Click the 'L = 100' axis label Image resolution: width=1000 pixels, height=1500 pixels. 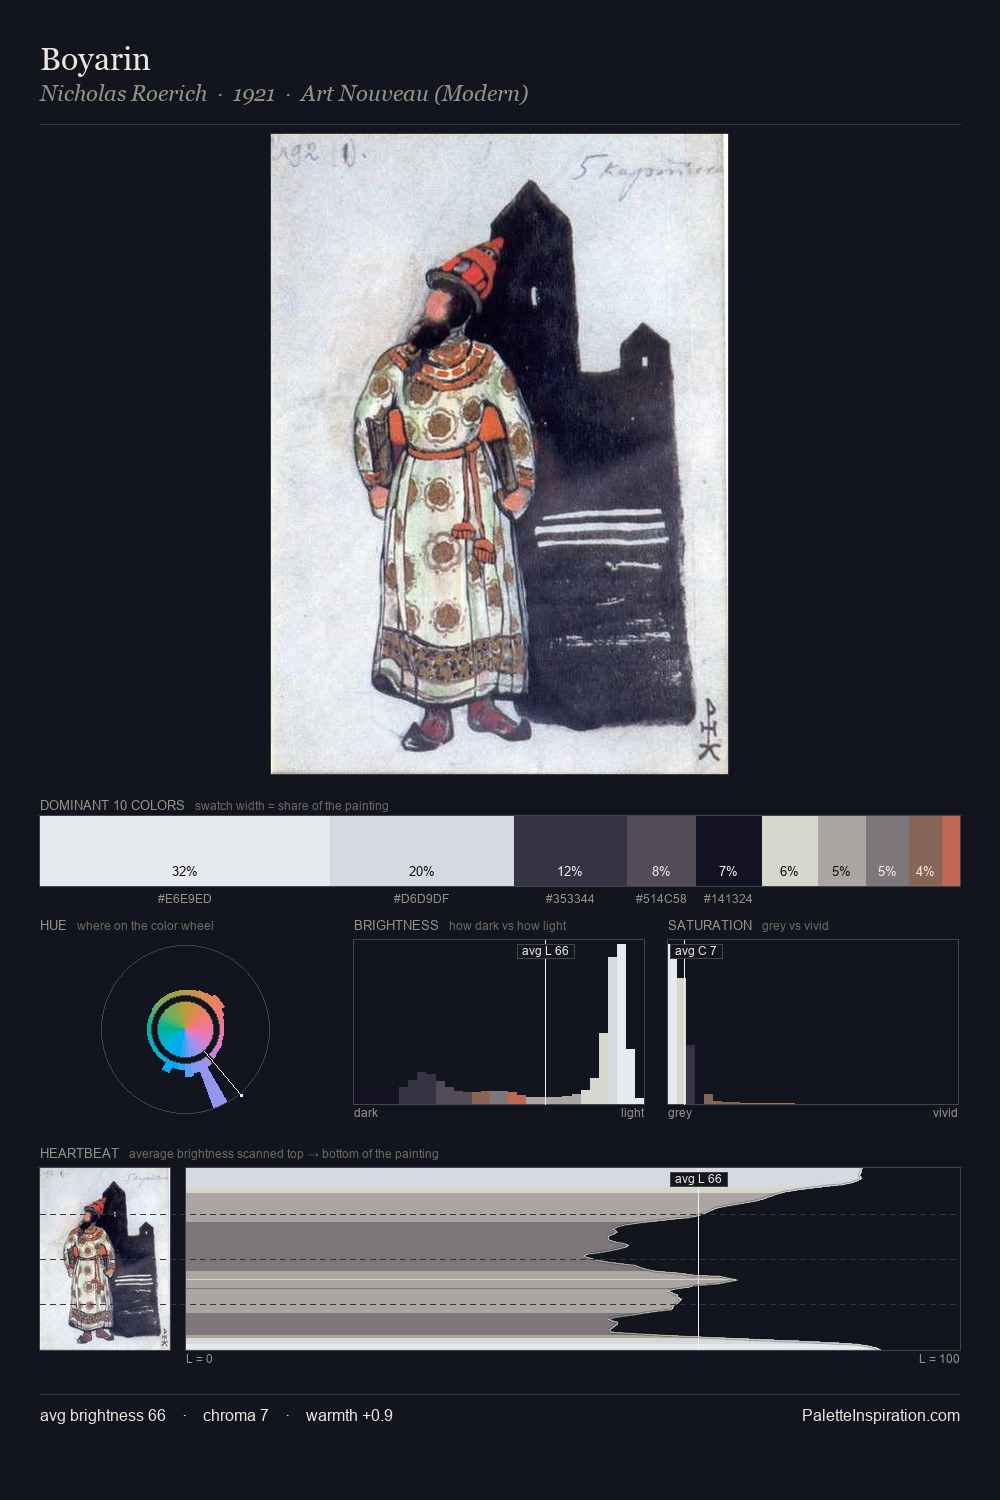(x=939, y=1359)
